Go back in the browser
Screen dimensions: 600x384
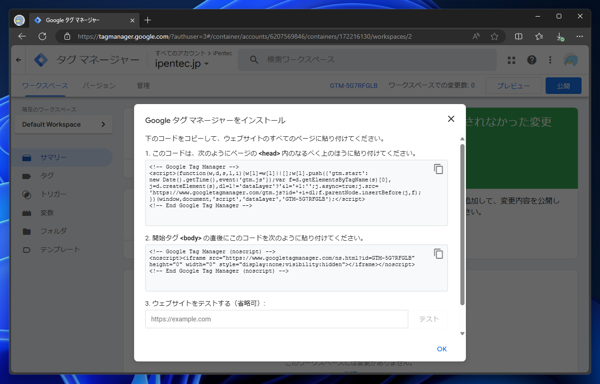[x=22, y=36]
